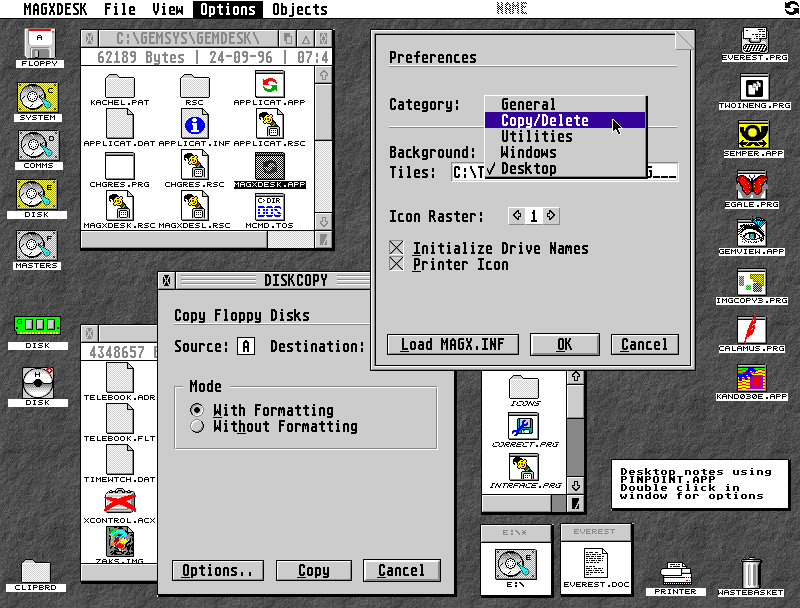
Task: Pick Utilities in the Category list
Action: coord(537,137)
